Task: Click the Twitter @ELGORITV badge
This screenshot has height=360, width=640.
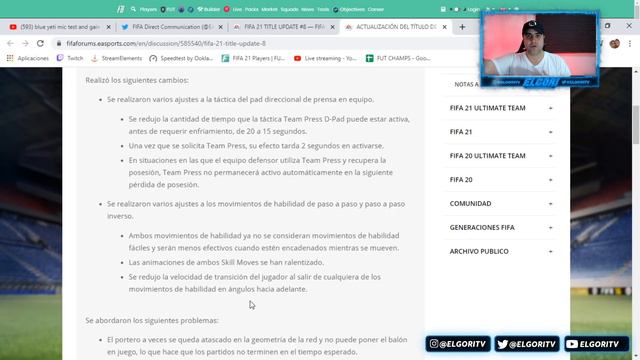Action: 527,344
